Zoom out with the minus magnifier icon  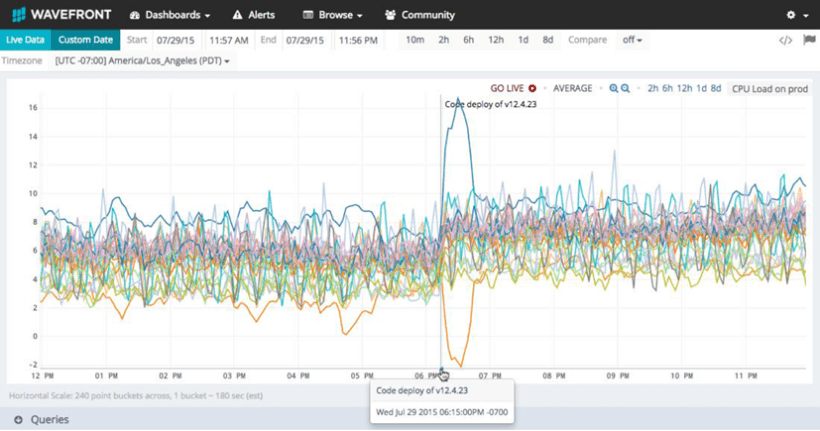pyautogui.click(x=626, y=88)
